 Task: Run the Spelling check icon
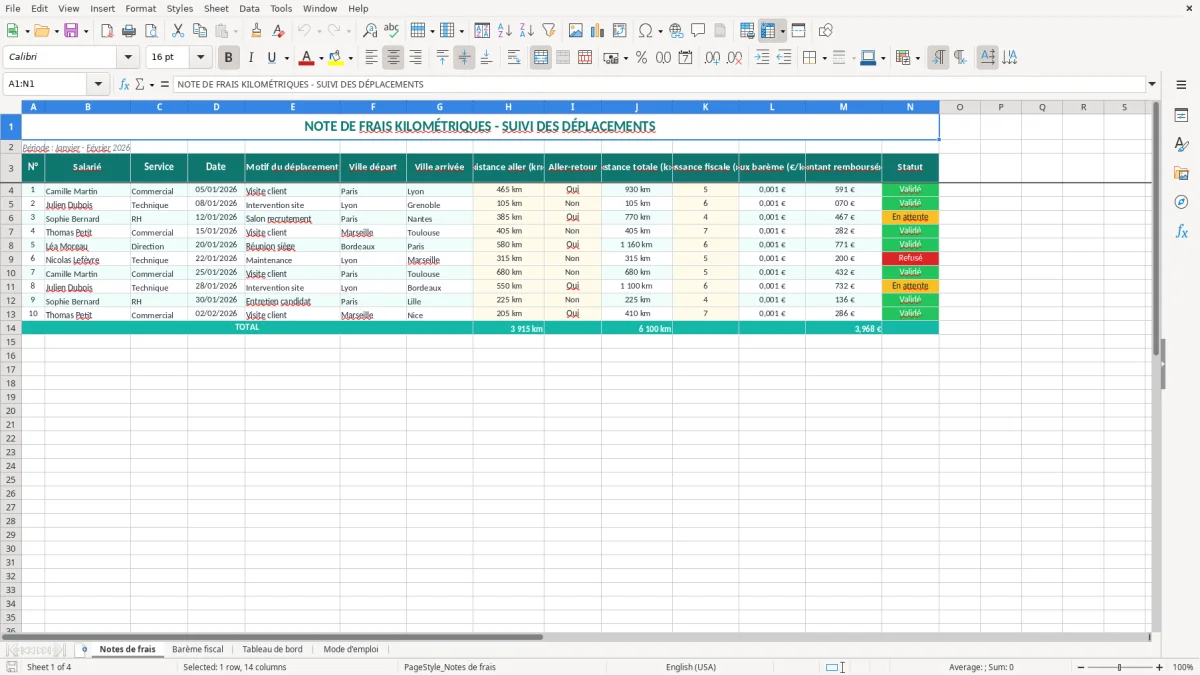pos(392,31)
